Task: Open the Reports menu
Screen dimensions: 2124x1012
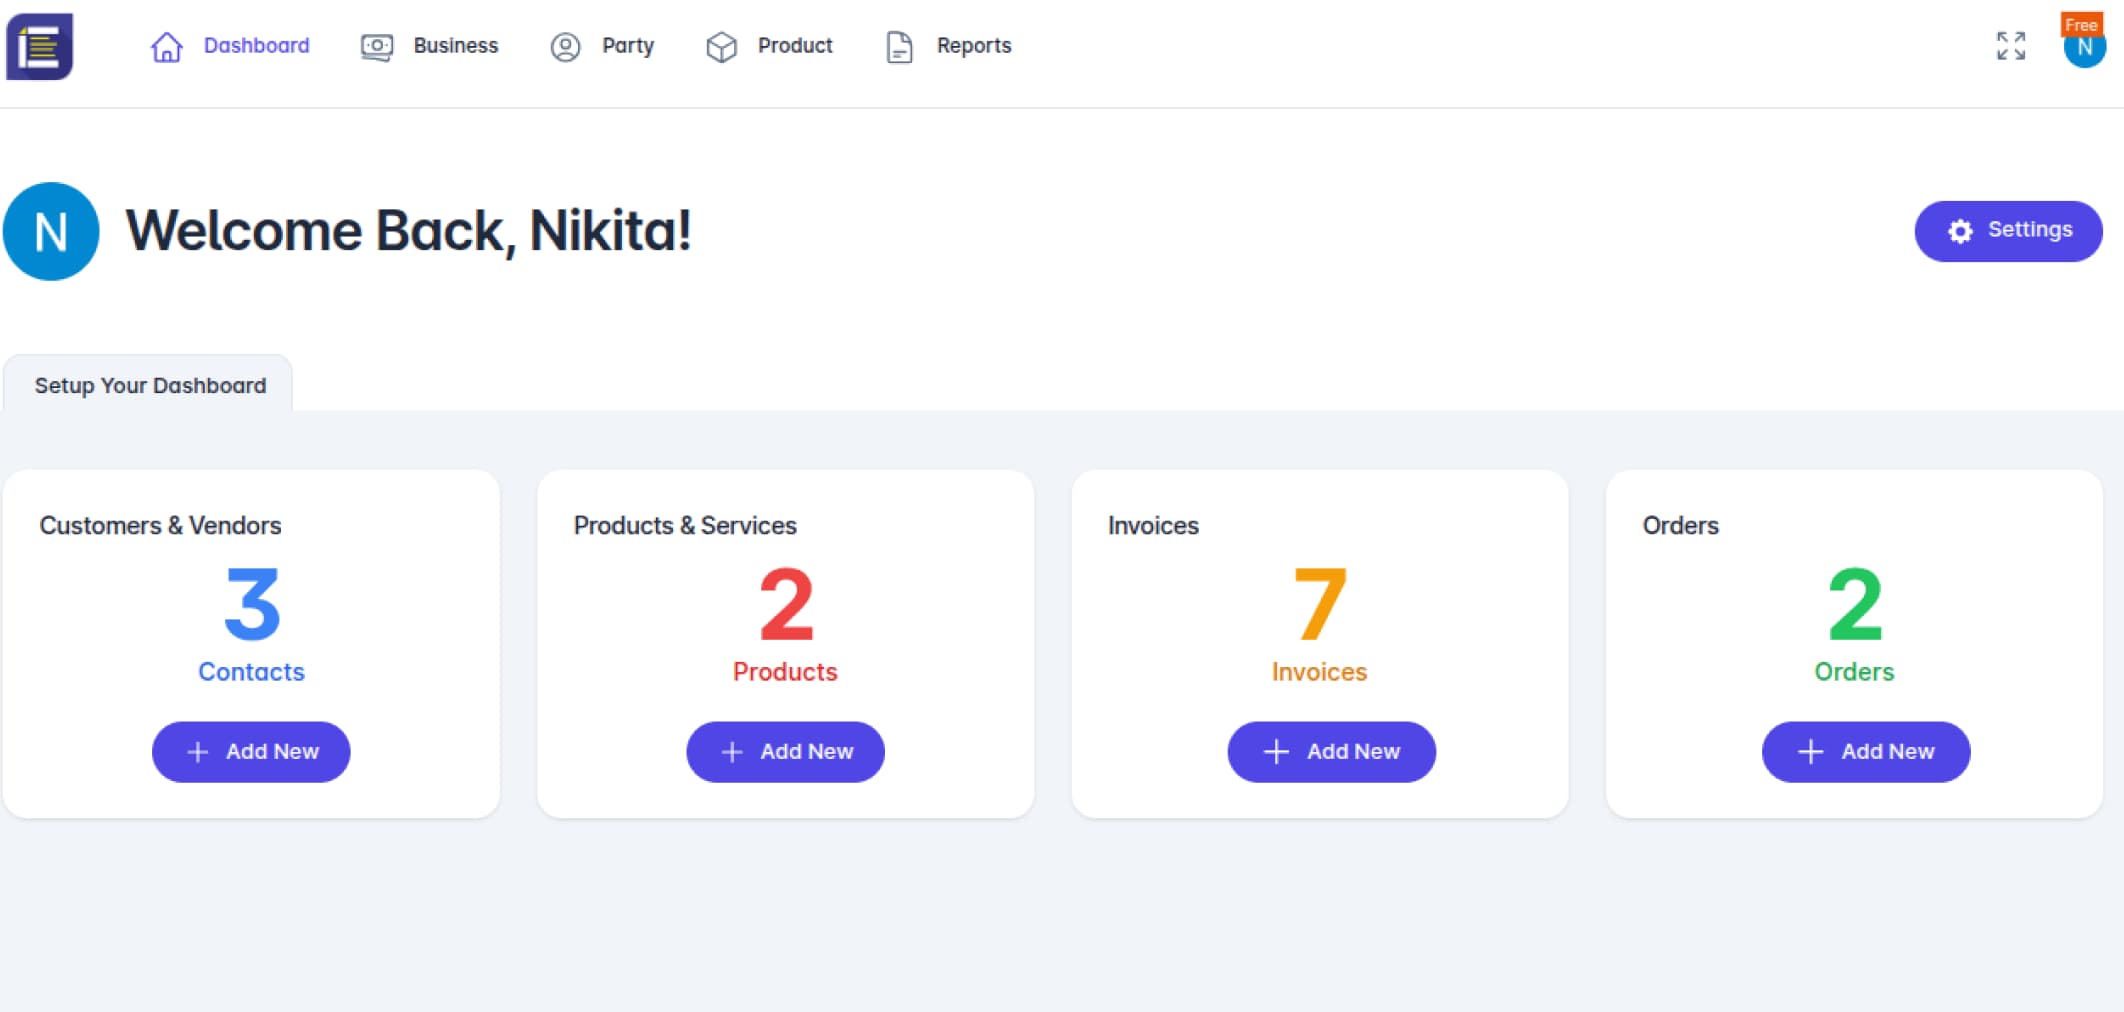Action: point(973,46)
